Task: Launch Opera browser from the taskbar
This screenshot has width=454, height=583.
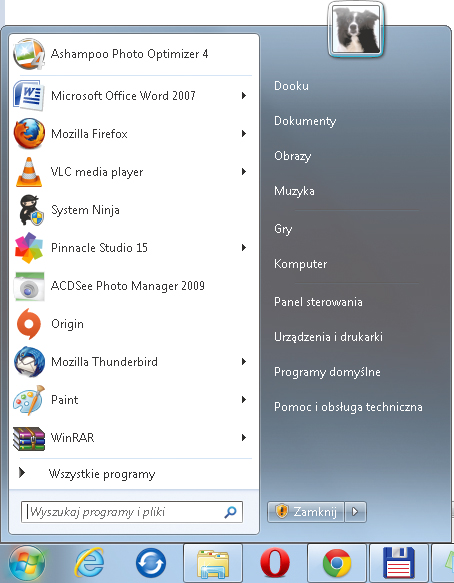Action: coord(275,563)
